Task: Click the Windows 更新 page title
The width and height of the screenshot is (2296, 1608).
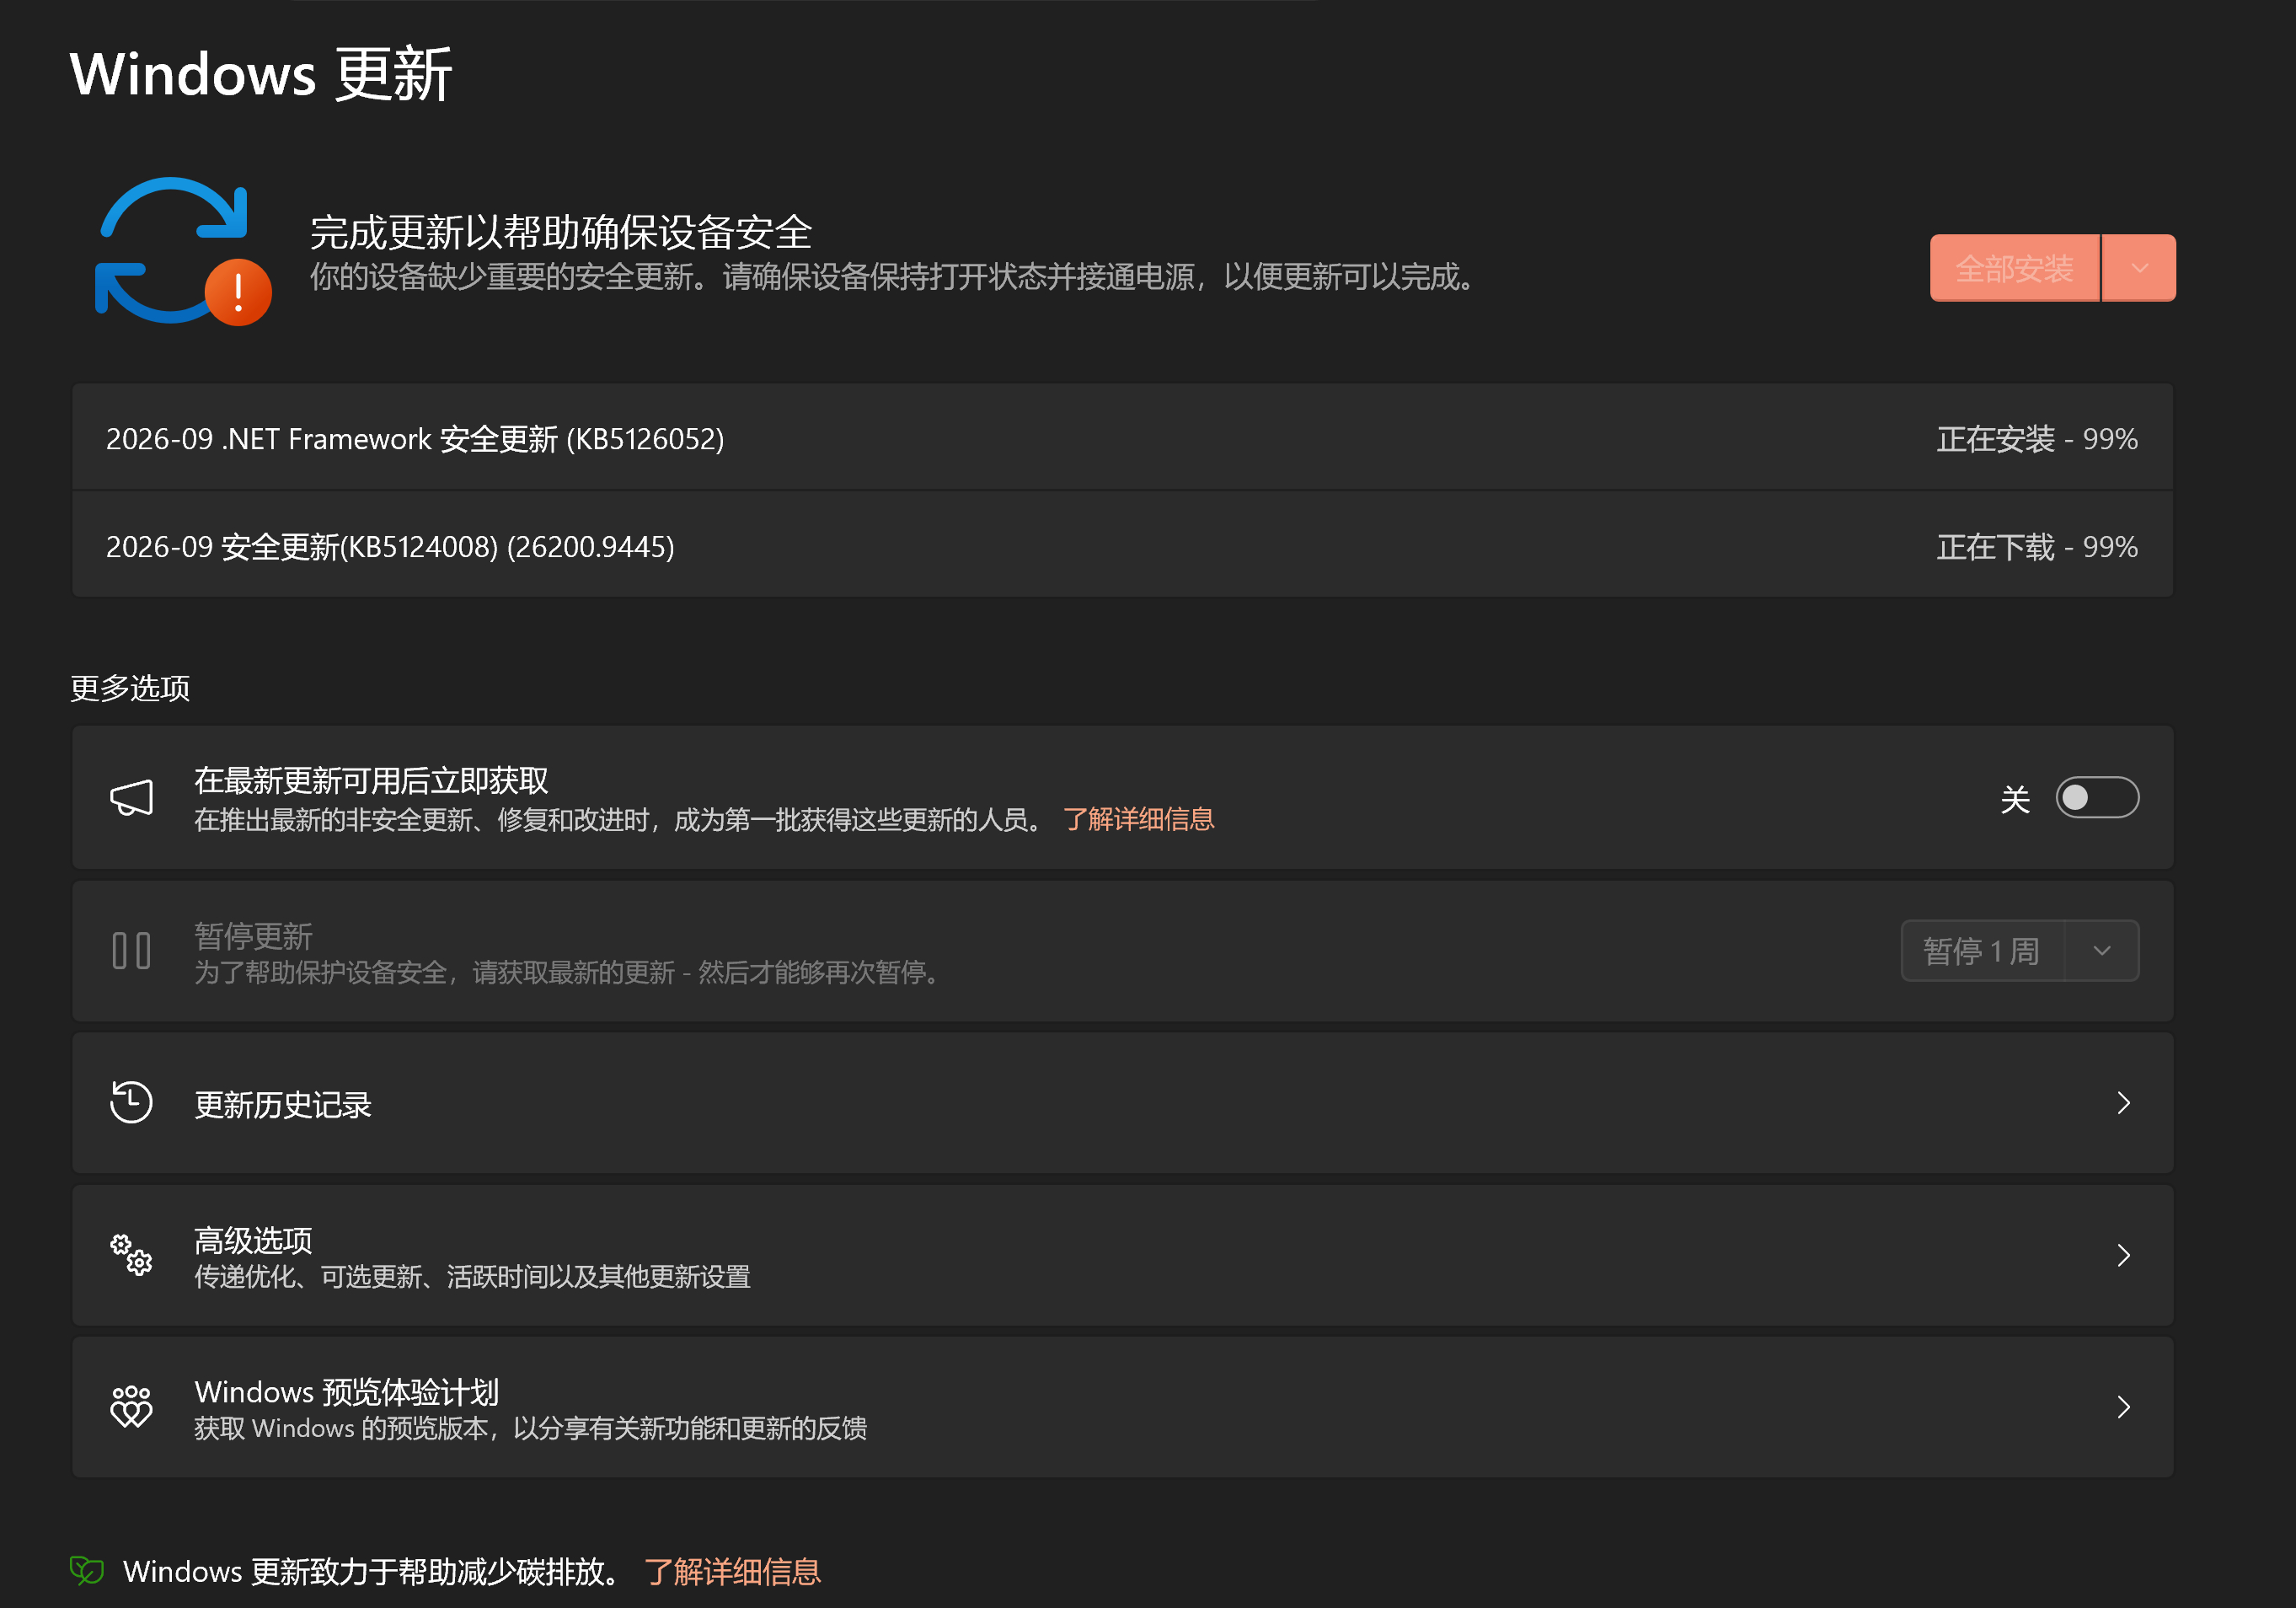Action: [261, 74]
